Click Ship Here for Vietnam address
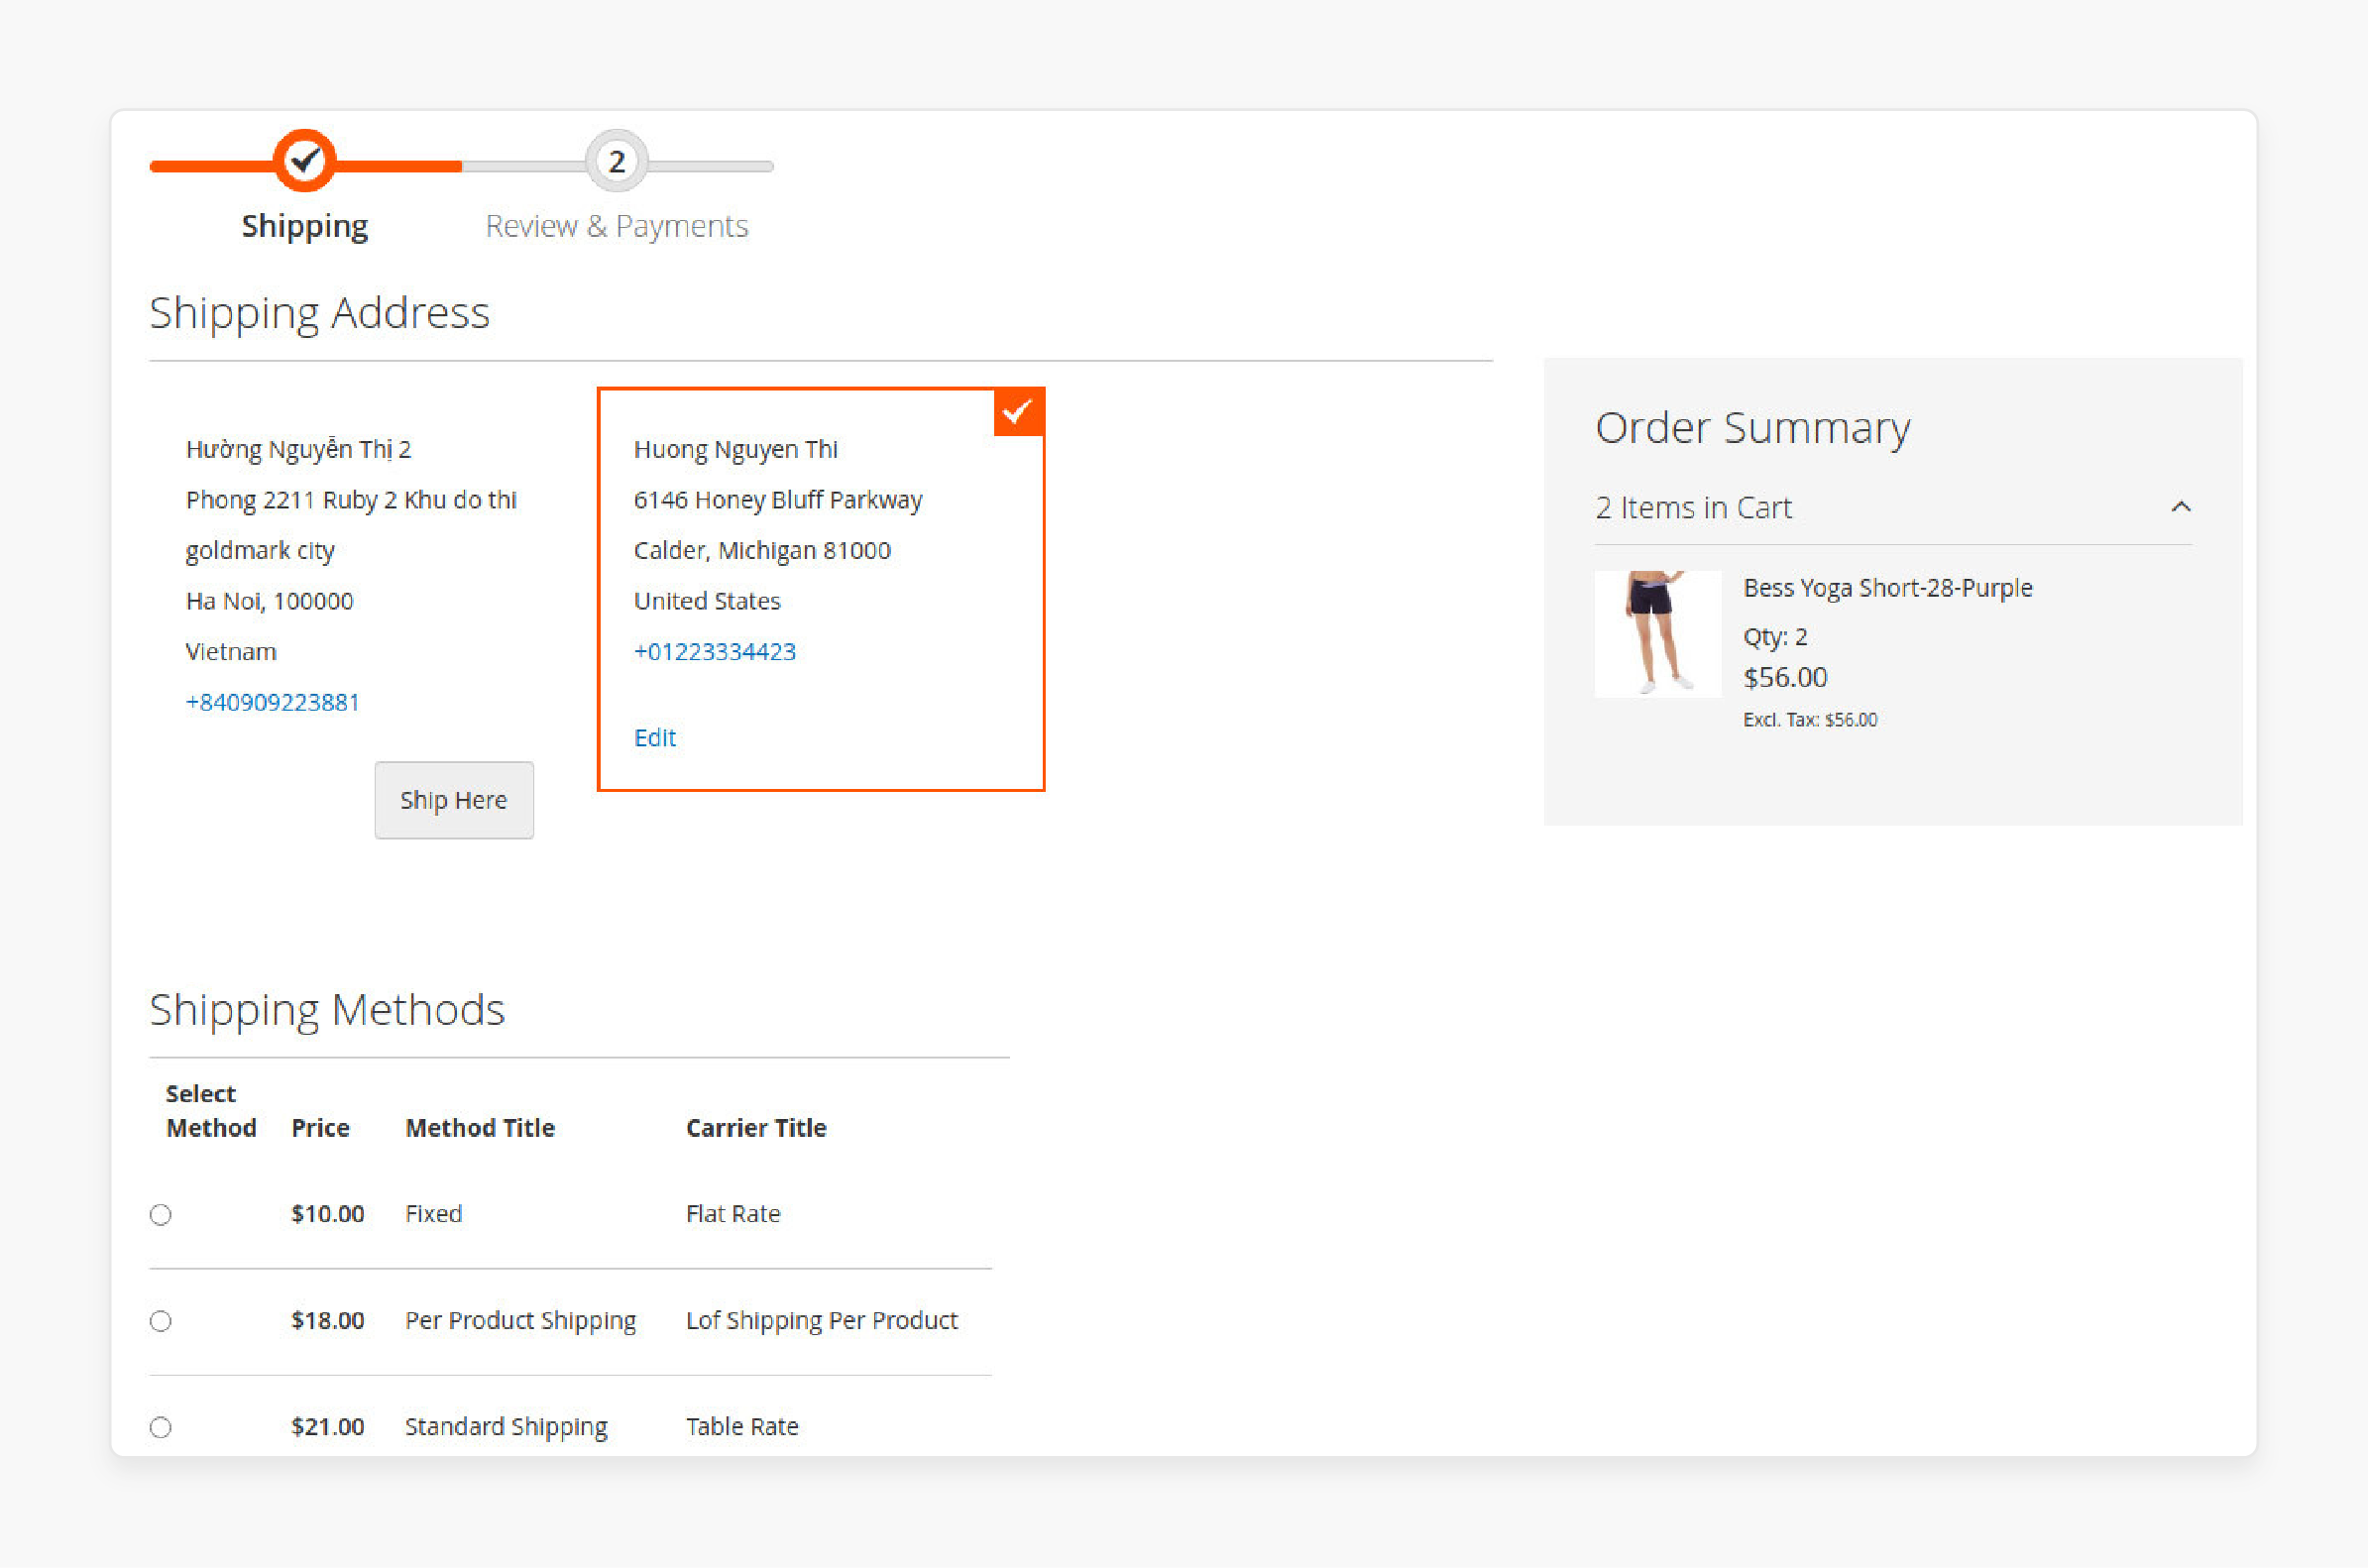Image resolution: width=2368 pixels, height=1568 pixels. click(x=453, y=800)
